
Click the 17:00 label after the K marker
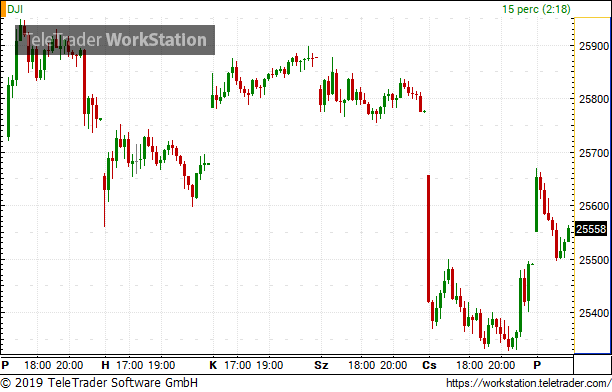coord(237,365)
